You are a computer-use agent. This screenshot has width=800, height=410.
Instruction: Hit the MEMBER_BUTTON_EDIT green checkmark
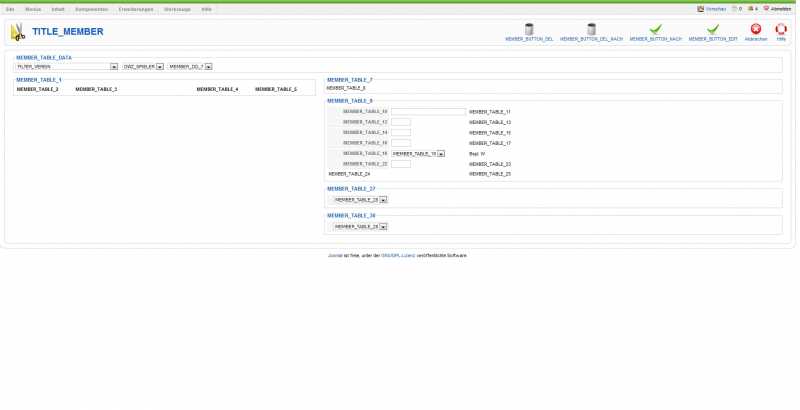(713, 29)
